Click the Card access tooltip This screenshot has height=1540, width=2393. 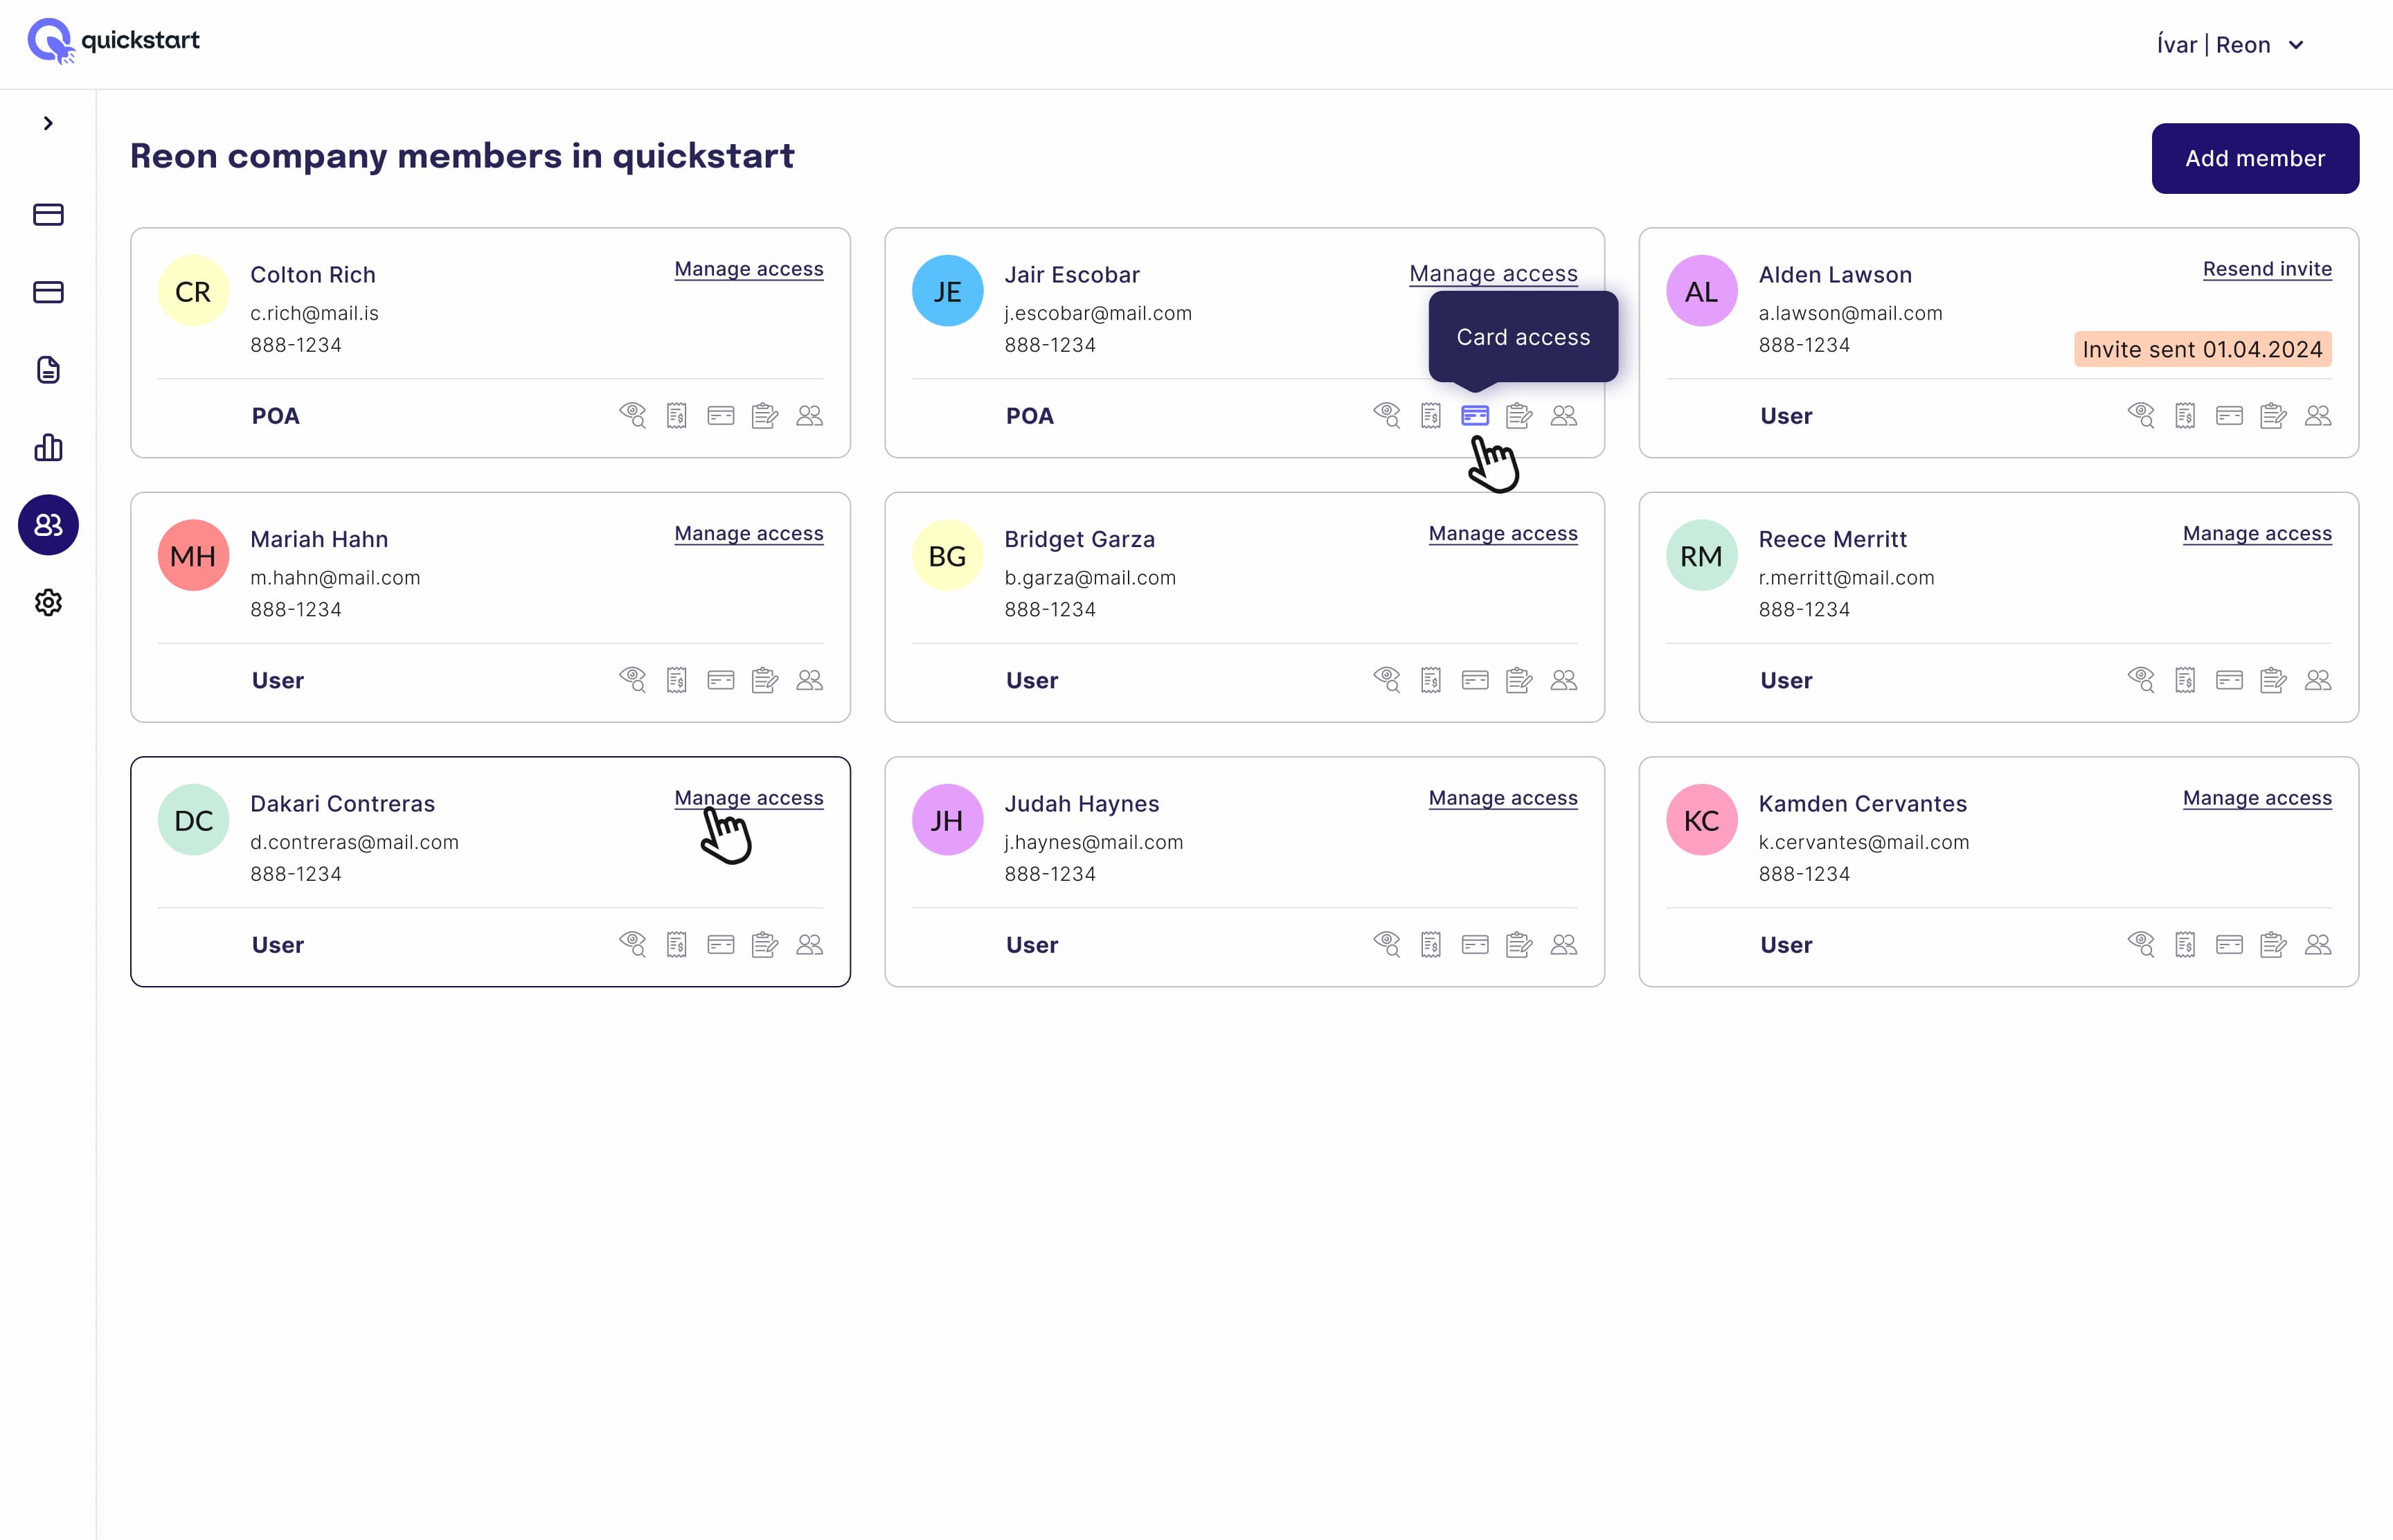(1522, 336)
